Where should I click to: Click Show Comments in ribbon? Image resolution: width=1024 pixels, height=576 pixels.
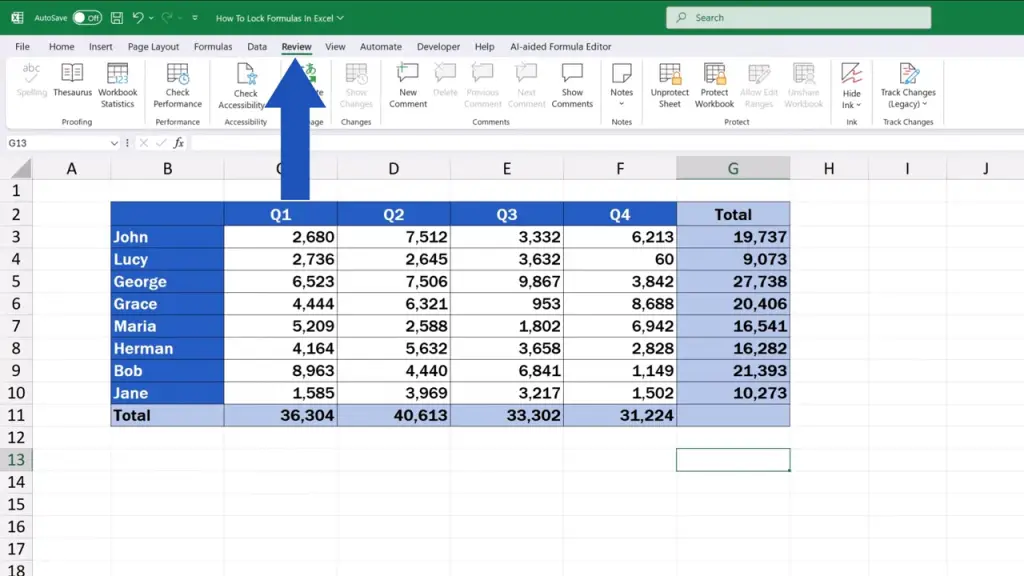(x=572, y=83)
